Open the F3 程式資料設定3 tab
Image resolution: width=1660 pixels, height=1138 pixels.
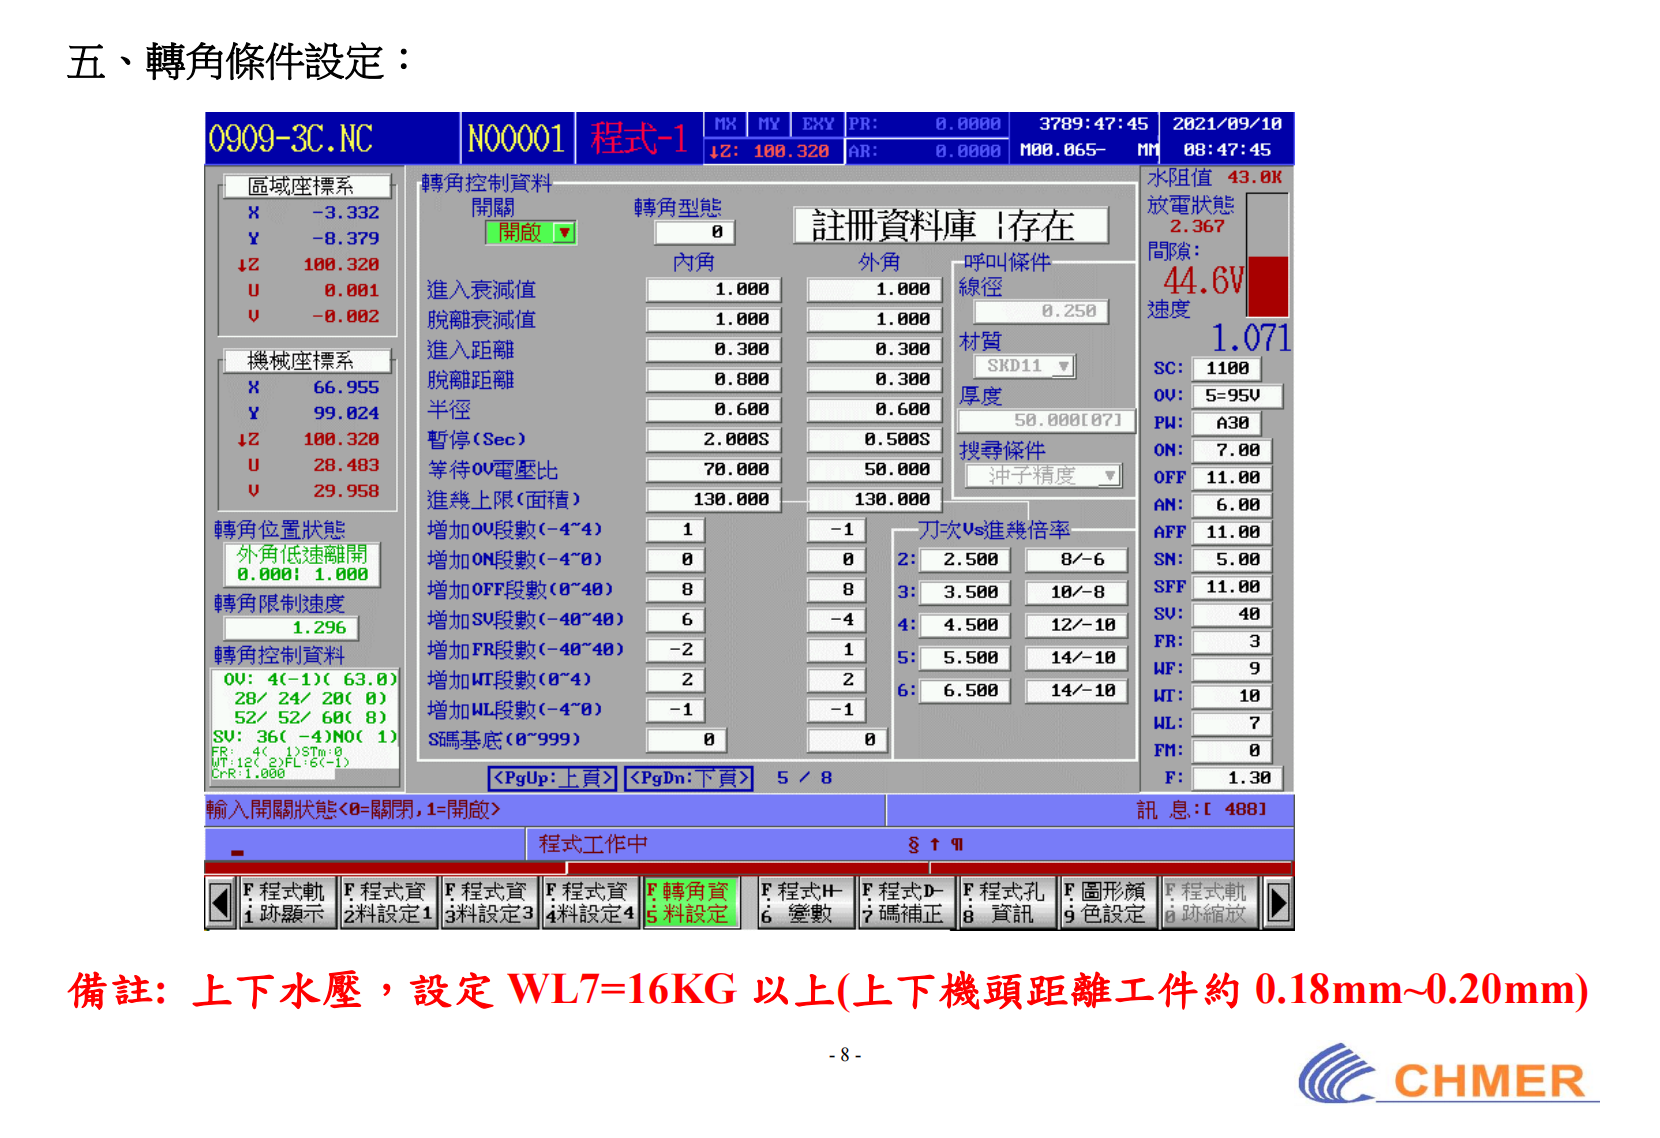point(489,903)
